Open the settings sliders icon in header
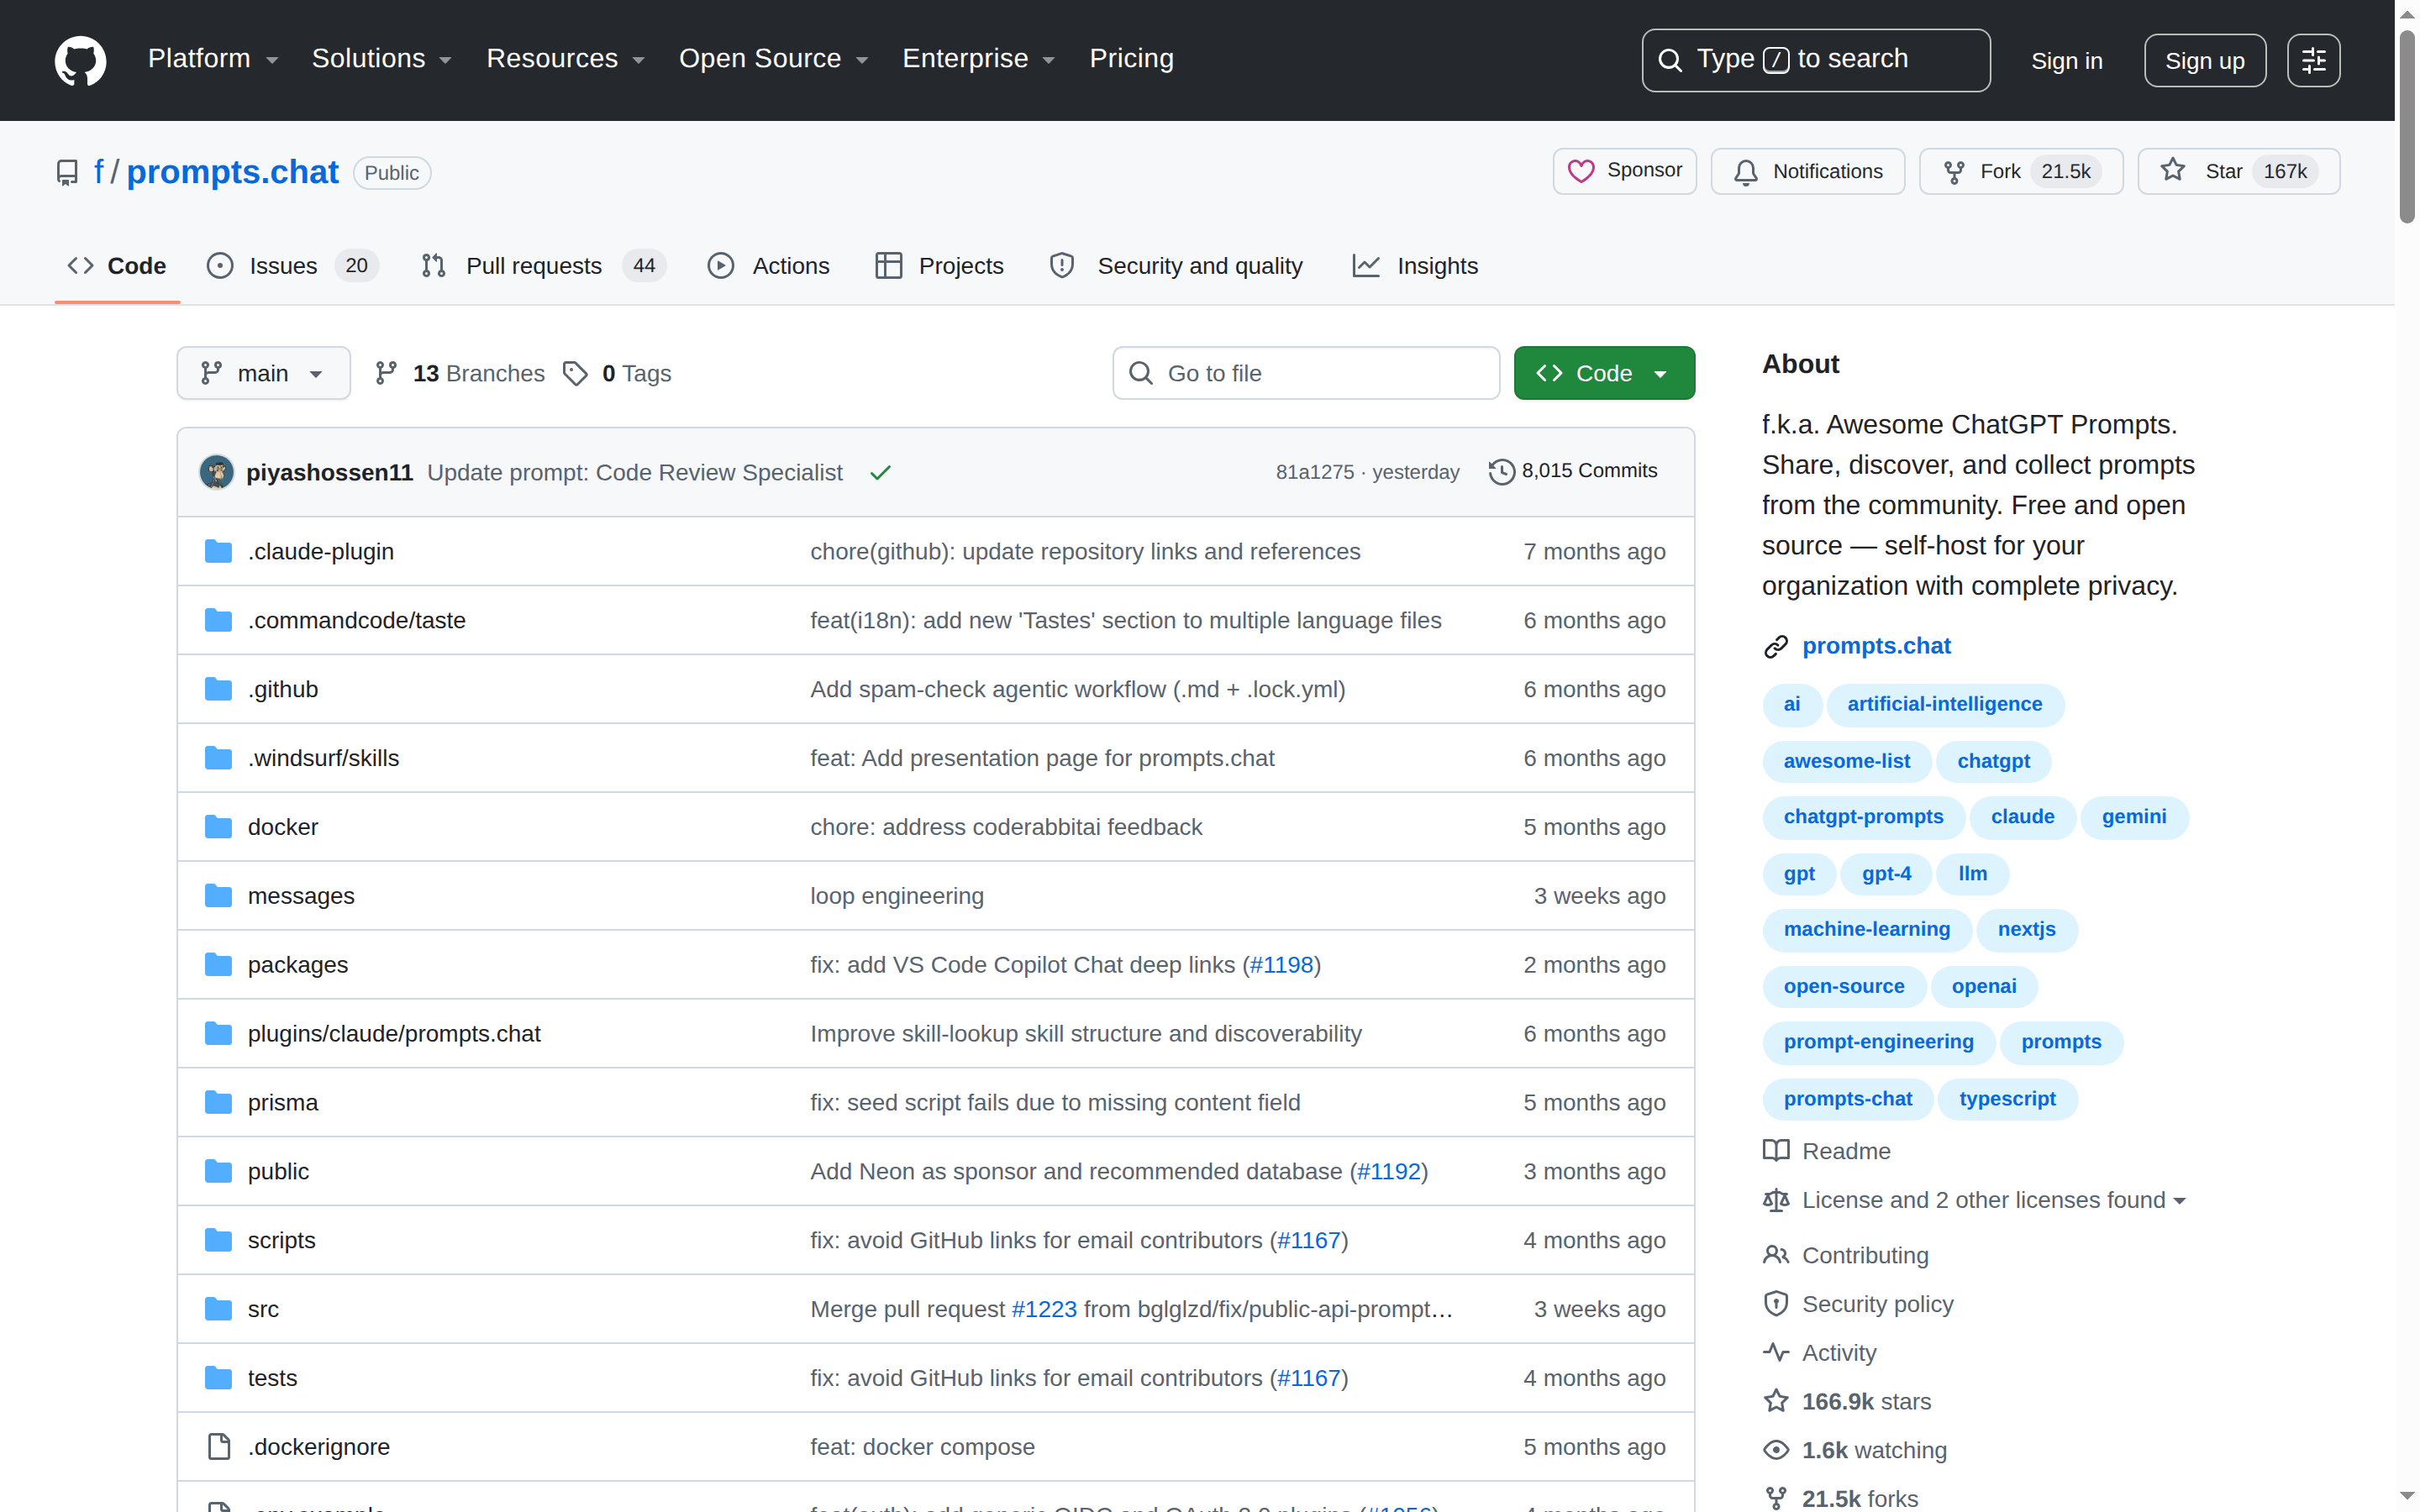The height and width of the screenshot is (1512, 2420). click(2313, 60)
